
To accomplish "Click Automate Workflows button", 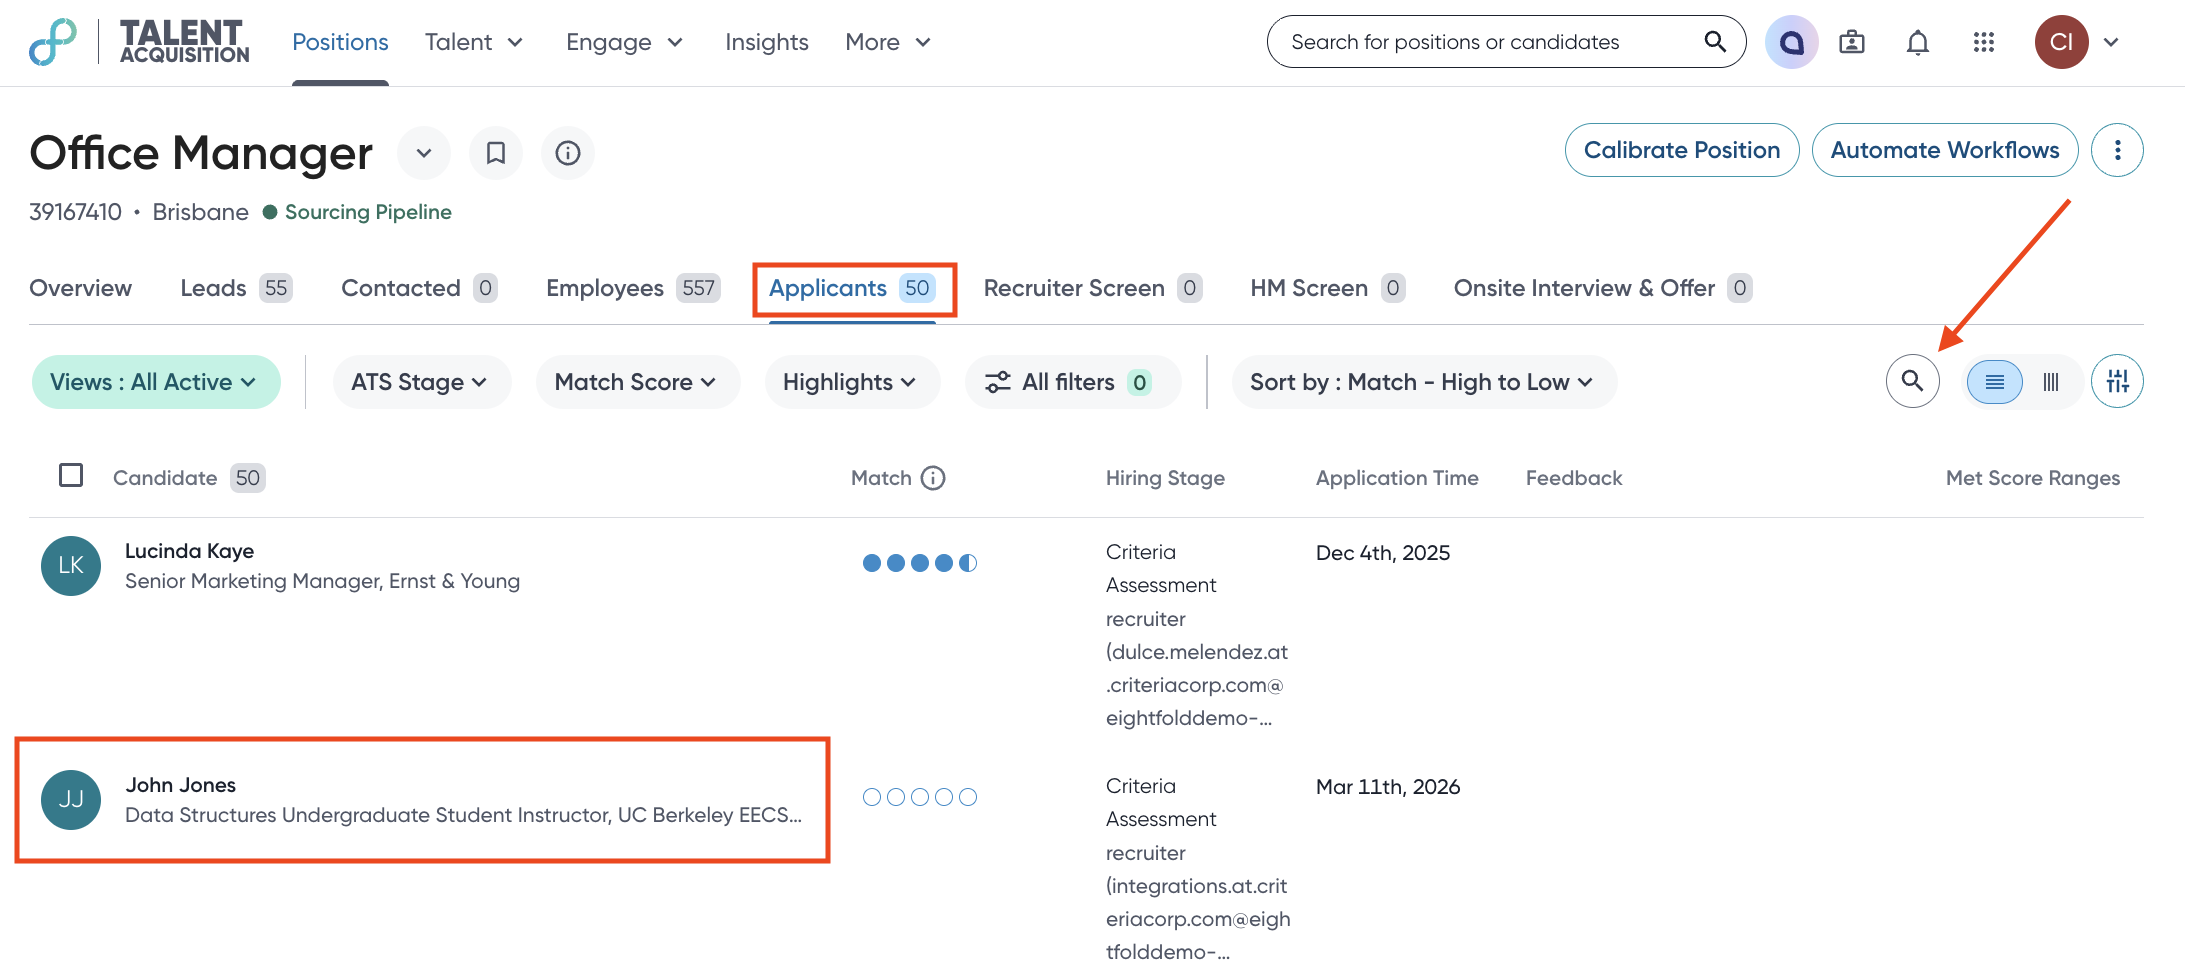I will (1944, 150).
